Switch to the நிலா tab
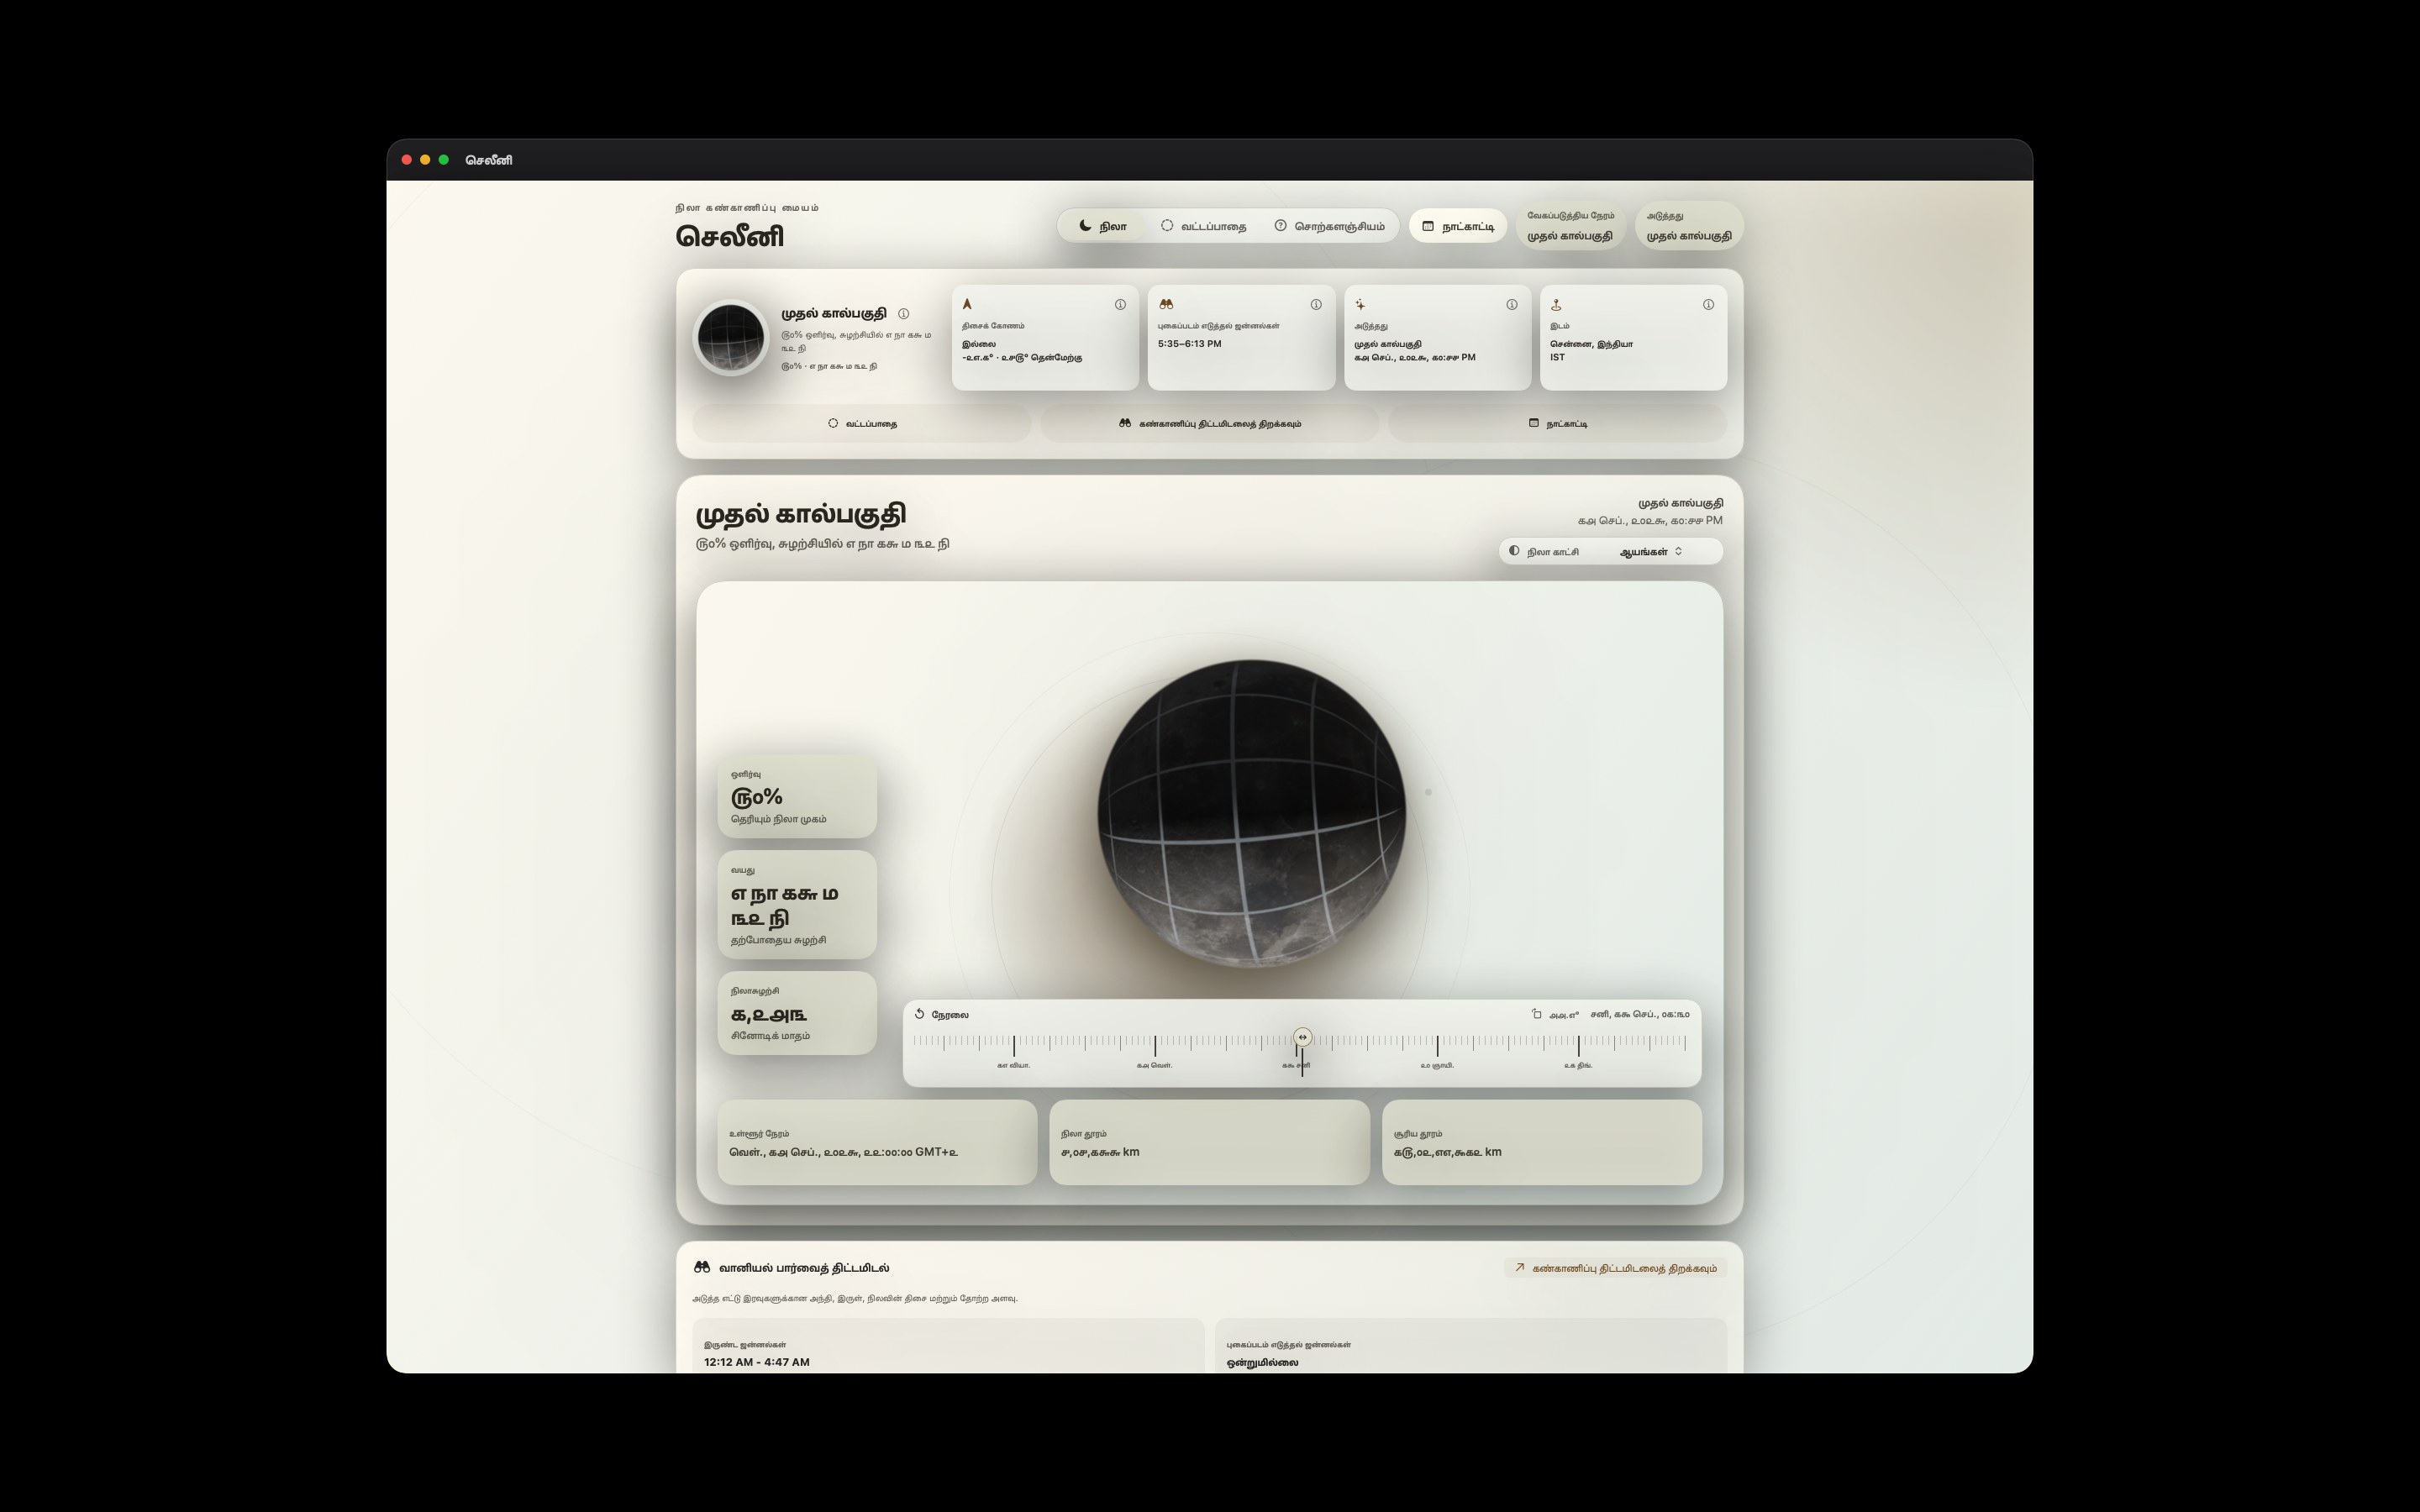Image resolution: width=2420 pixels, height=1512 pixels. pos(1103,226)
